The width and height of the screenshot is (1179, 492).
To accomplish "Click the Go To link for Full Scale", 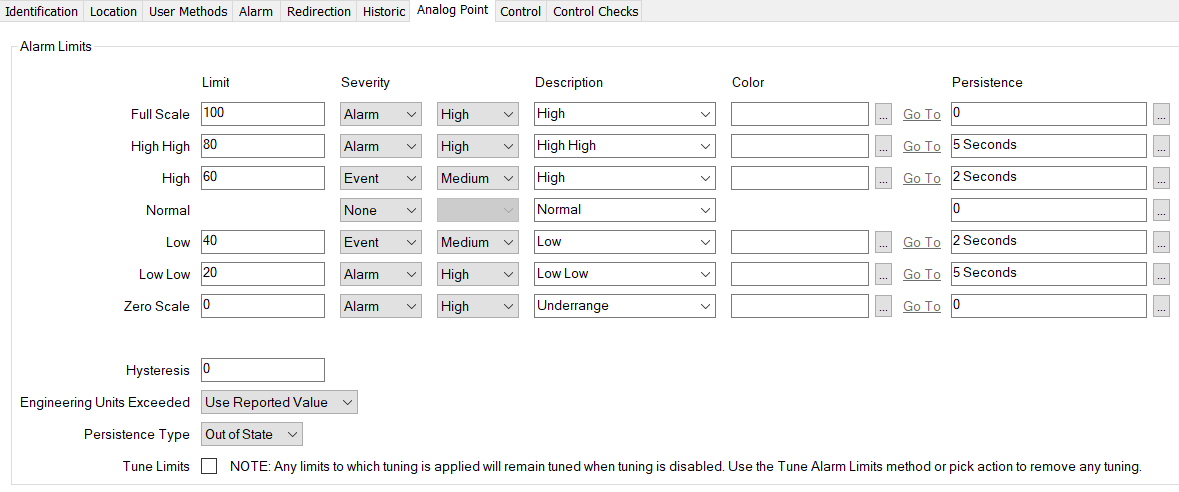I will pos(921,114).
